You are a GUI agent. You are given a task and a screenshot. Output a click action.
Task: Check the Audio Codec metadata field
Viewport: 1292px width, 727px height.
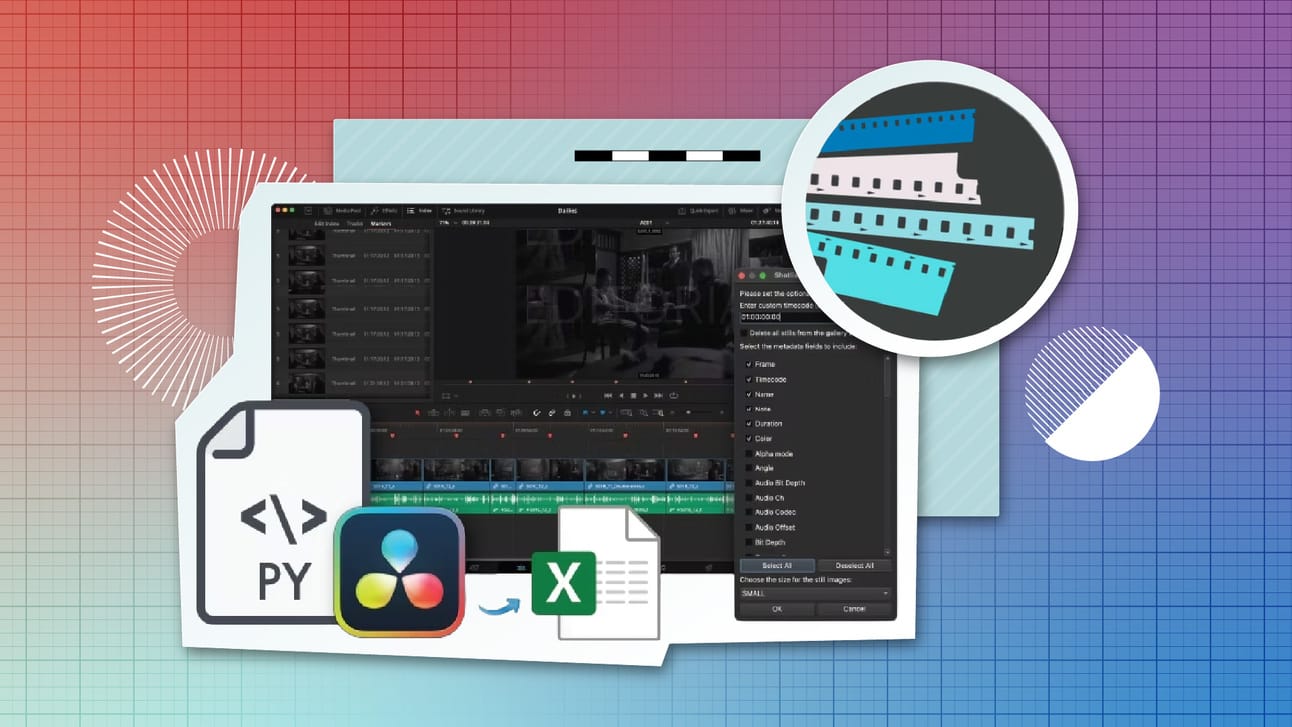[748, 512]
